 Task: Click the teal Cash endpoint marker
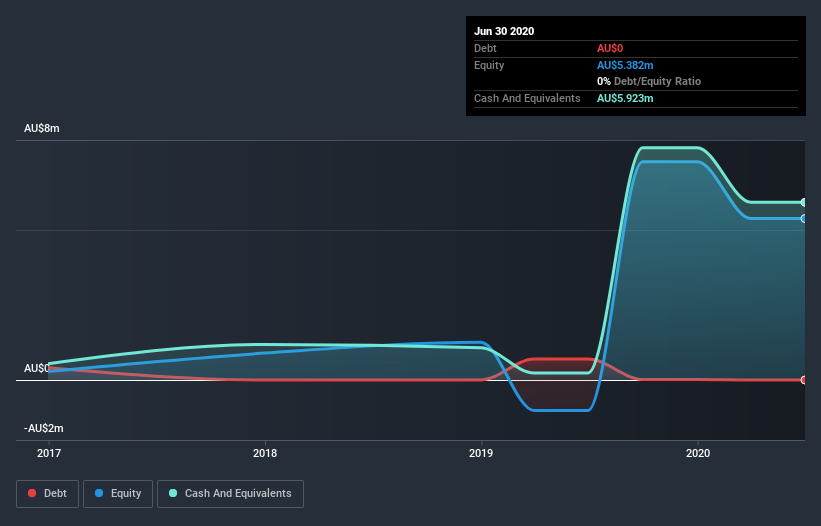coord(804,202)
